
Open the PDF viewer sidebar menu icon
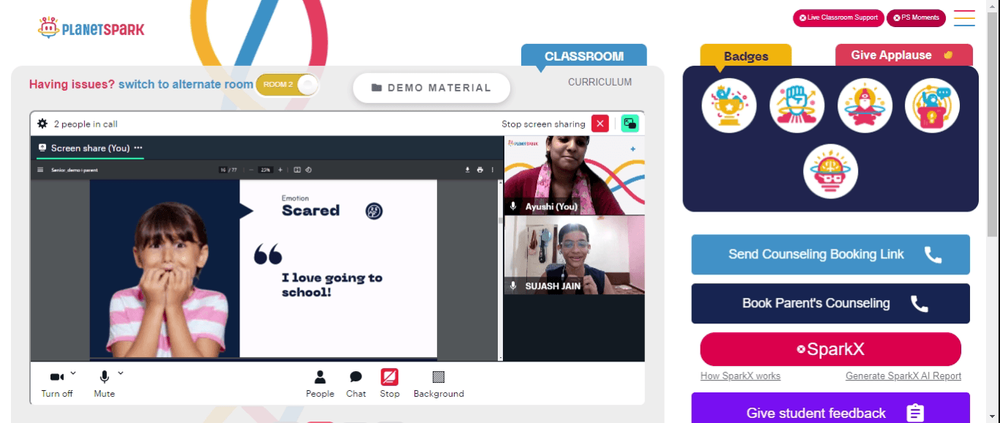pyautogui.click(x=40, y=170)
